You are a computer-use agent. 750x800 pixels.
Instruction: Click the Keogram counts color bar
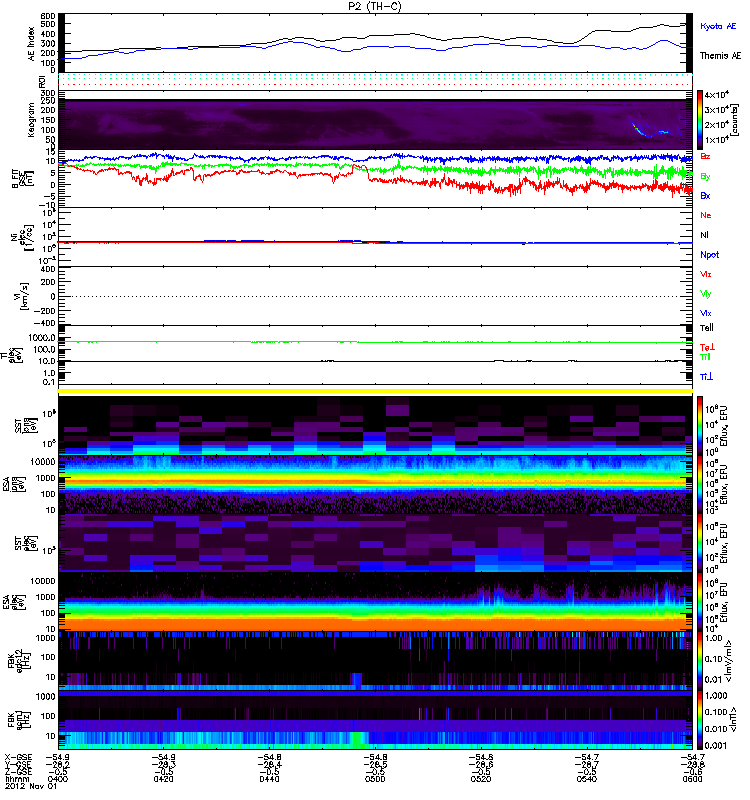[700, 120]
